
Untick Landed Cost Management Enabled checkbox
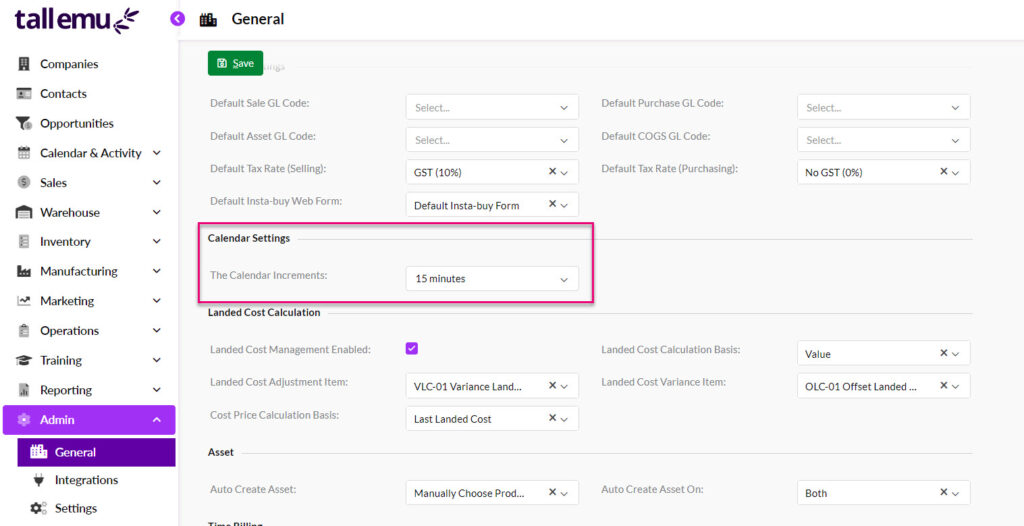pyautogui.click(x=411, y=348)
